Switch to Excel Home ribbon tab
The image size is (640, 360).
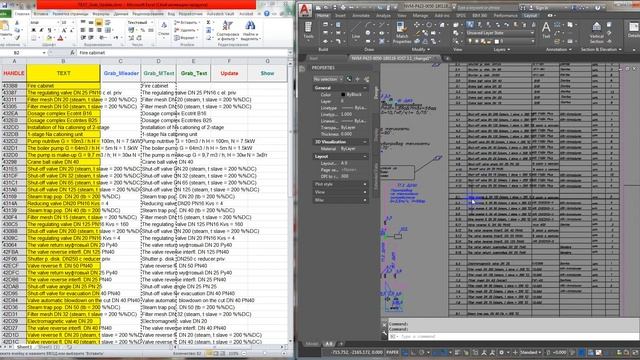22,14
